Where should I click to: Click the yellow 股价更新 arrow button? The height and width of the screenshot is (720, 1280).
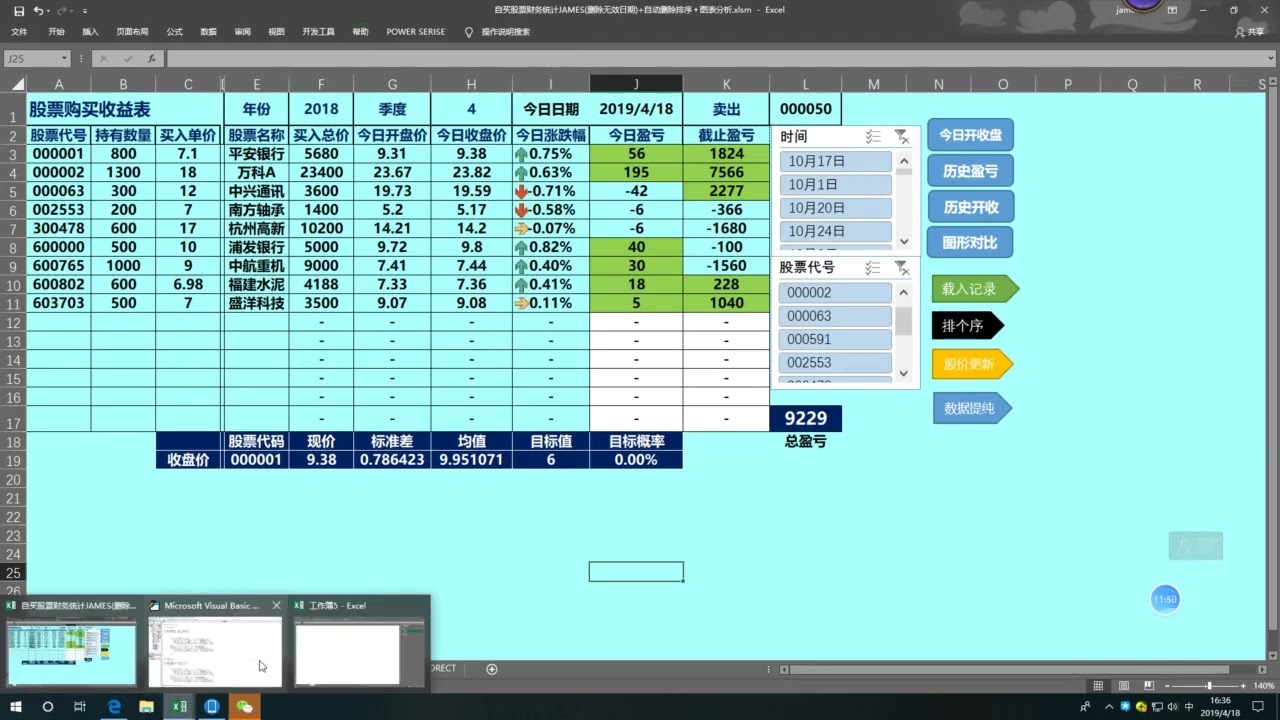972,364
